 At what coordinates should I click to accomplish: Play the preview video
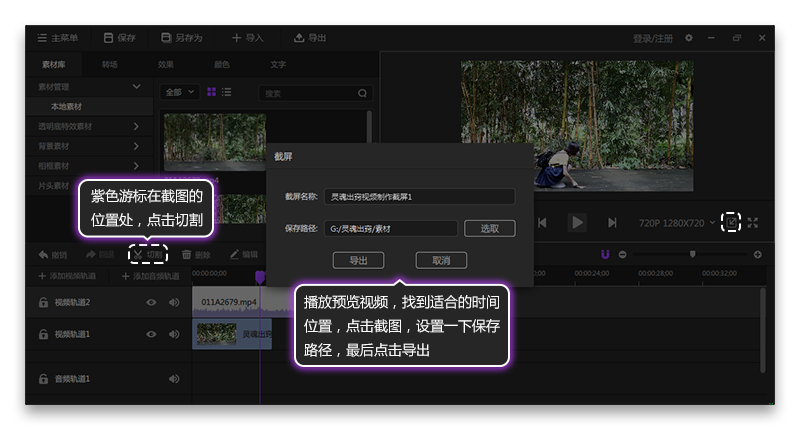click(x=577, y=222)
